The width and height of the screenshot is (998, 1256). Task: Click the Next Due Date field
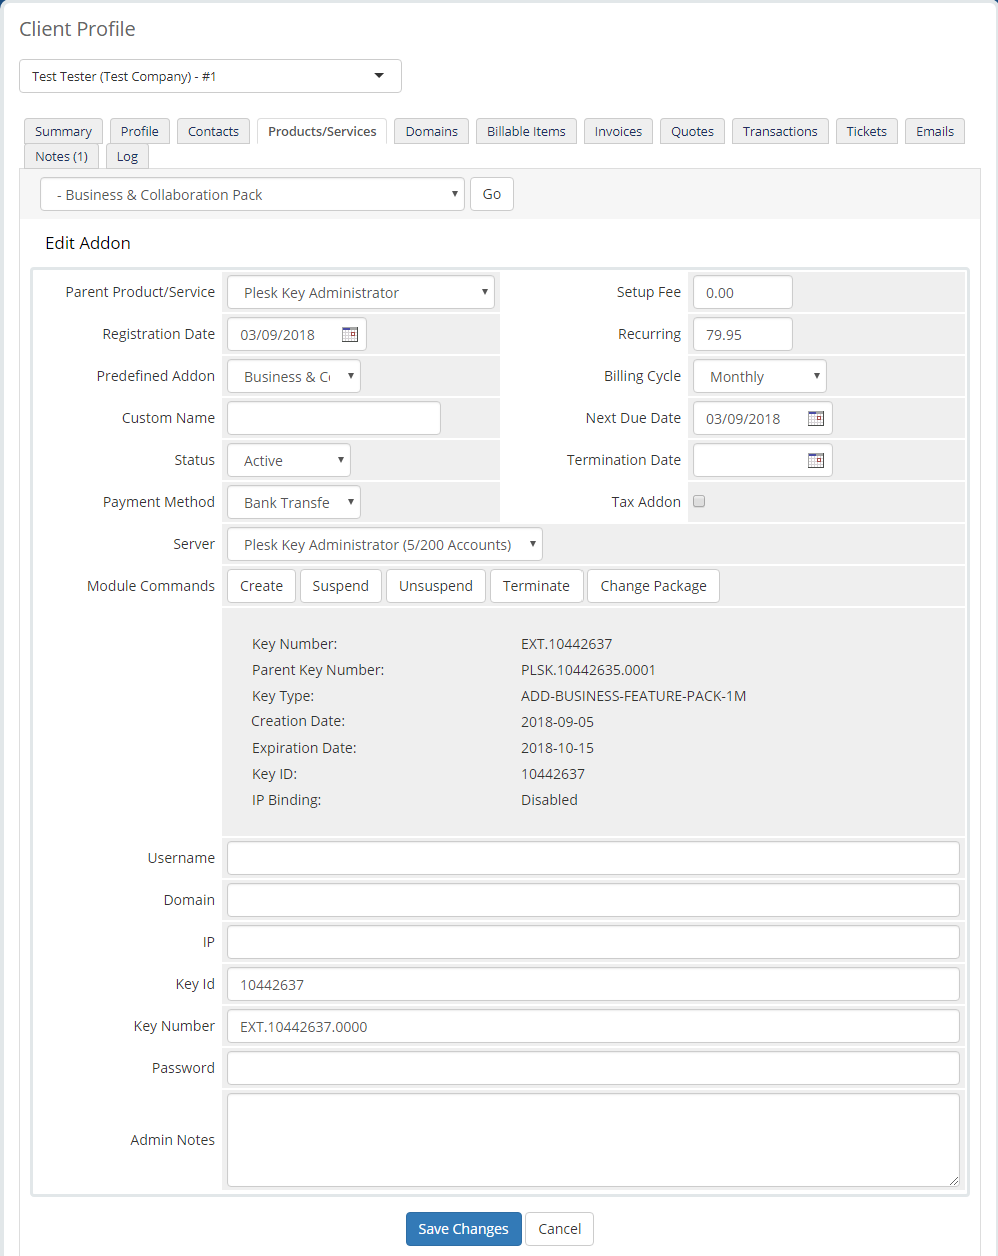[763, 418]
